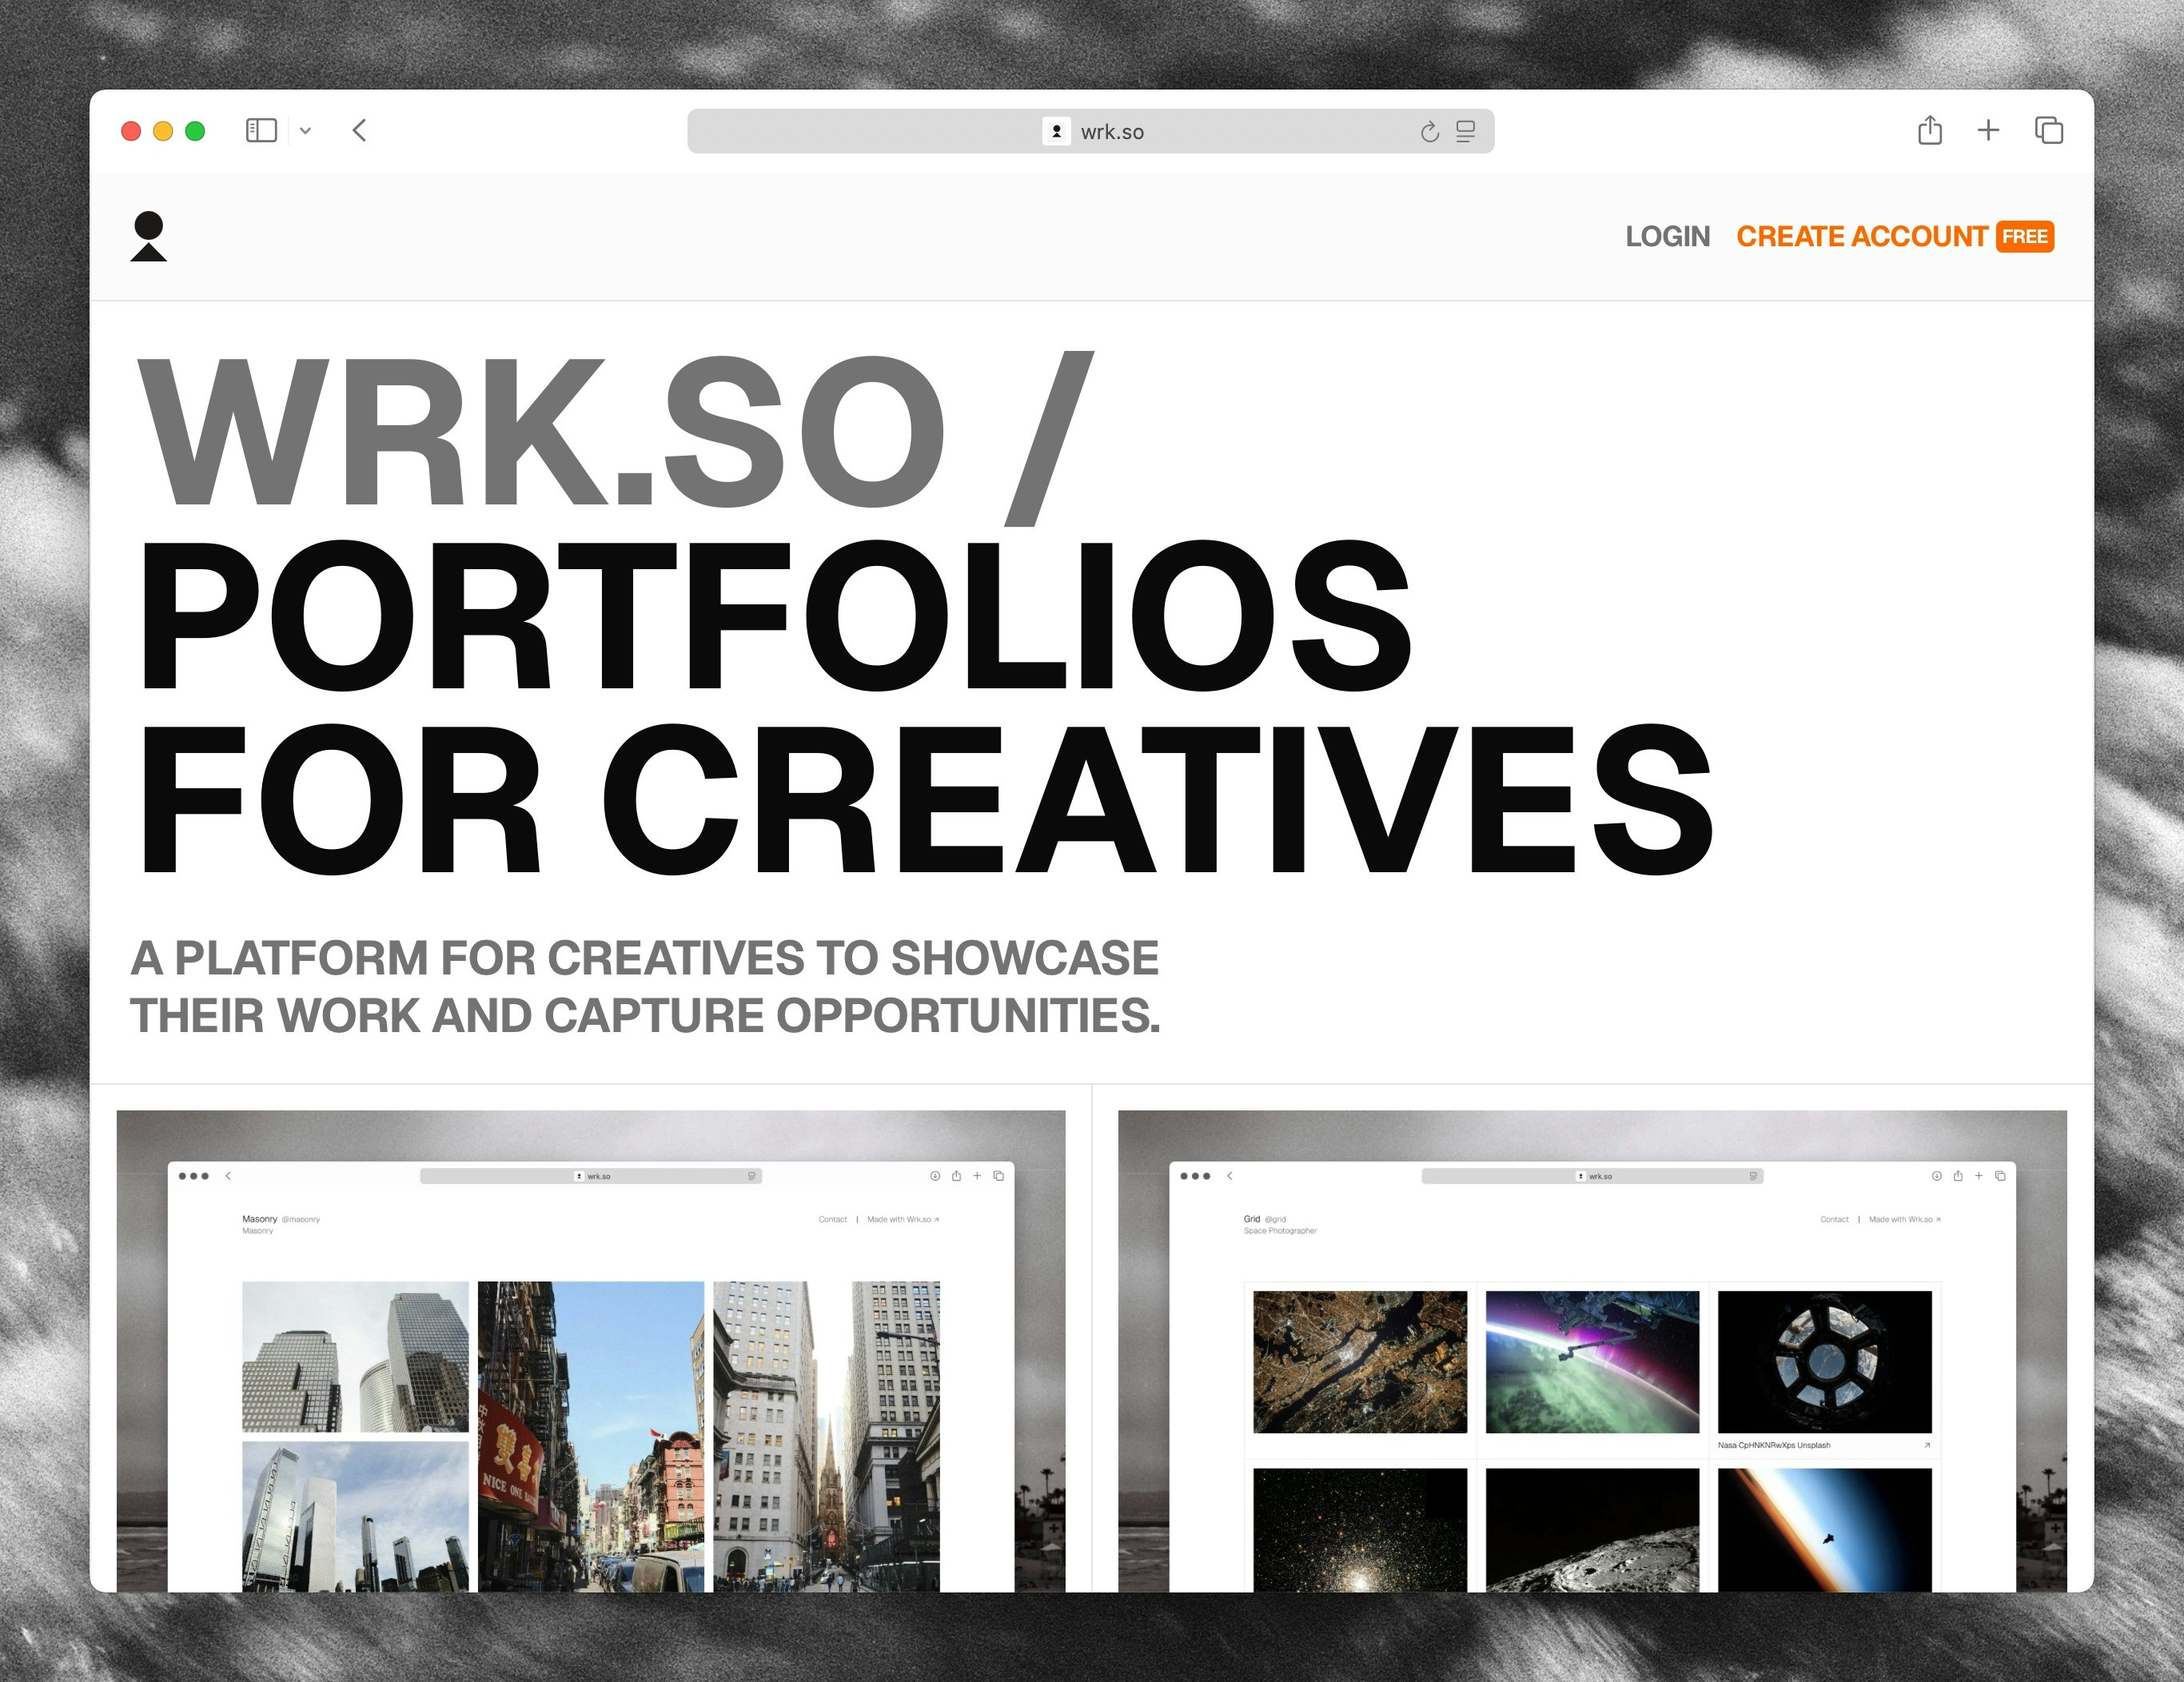Click the Masonry profile name
The width and height of the screenshot is (2184, 1682).
pos(259,1219)
